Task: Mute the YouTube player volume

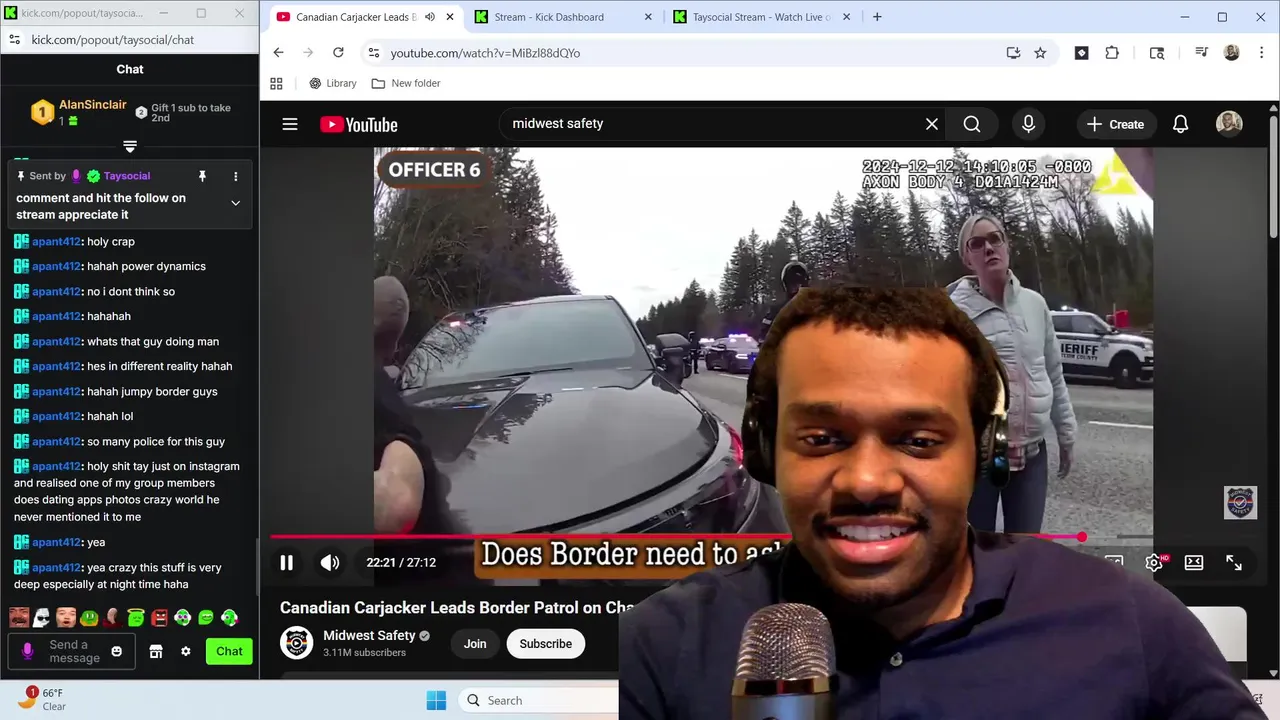Action: 330,563
